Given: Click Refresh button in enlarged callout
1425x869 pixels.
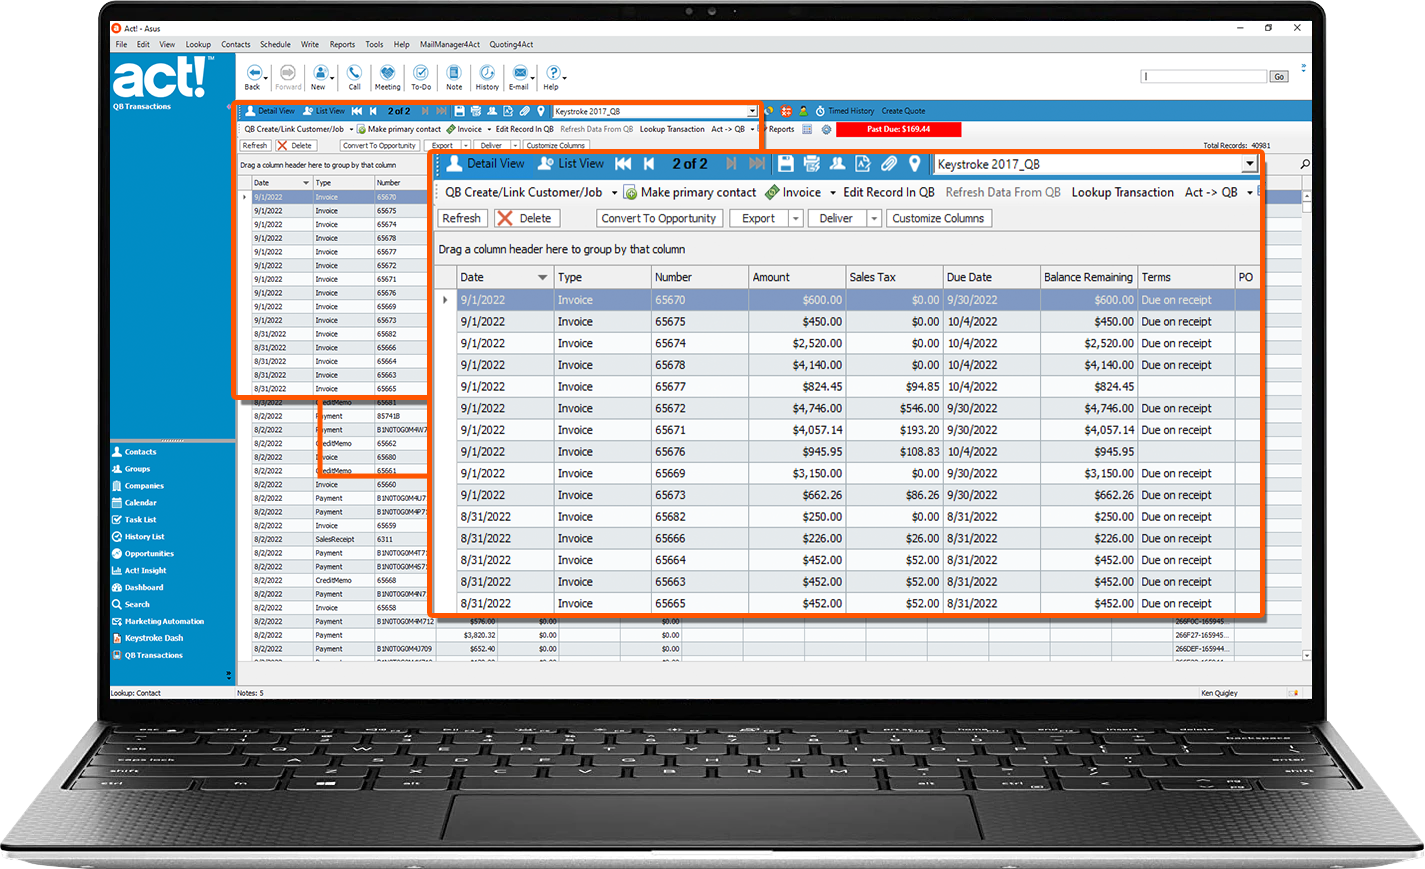Looking at the screenshot, I should coord(461,218).
